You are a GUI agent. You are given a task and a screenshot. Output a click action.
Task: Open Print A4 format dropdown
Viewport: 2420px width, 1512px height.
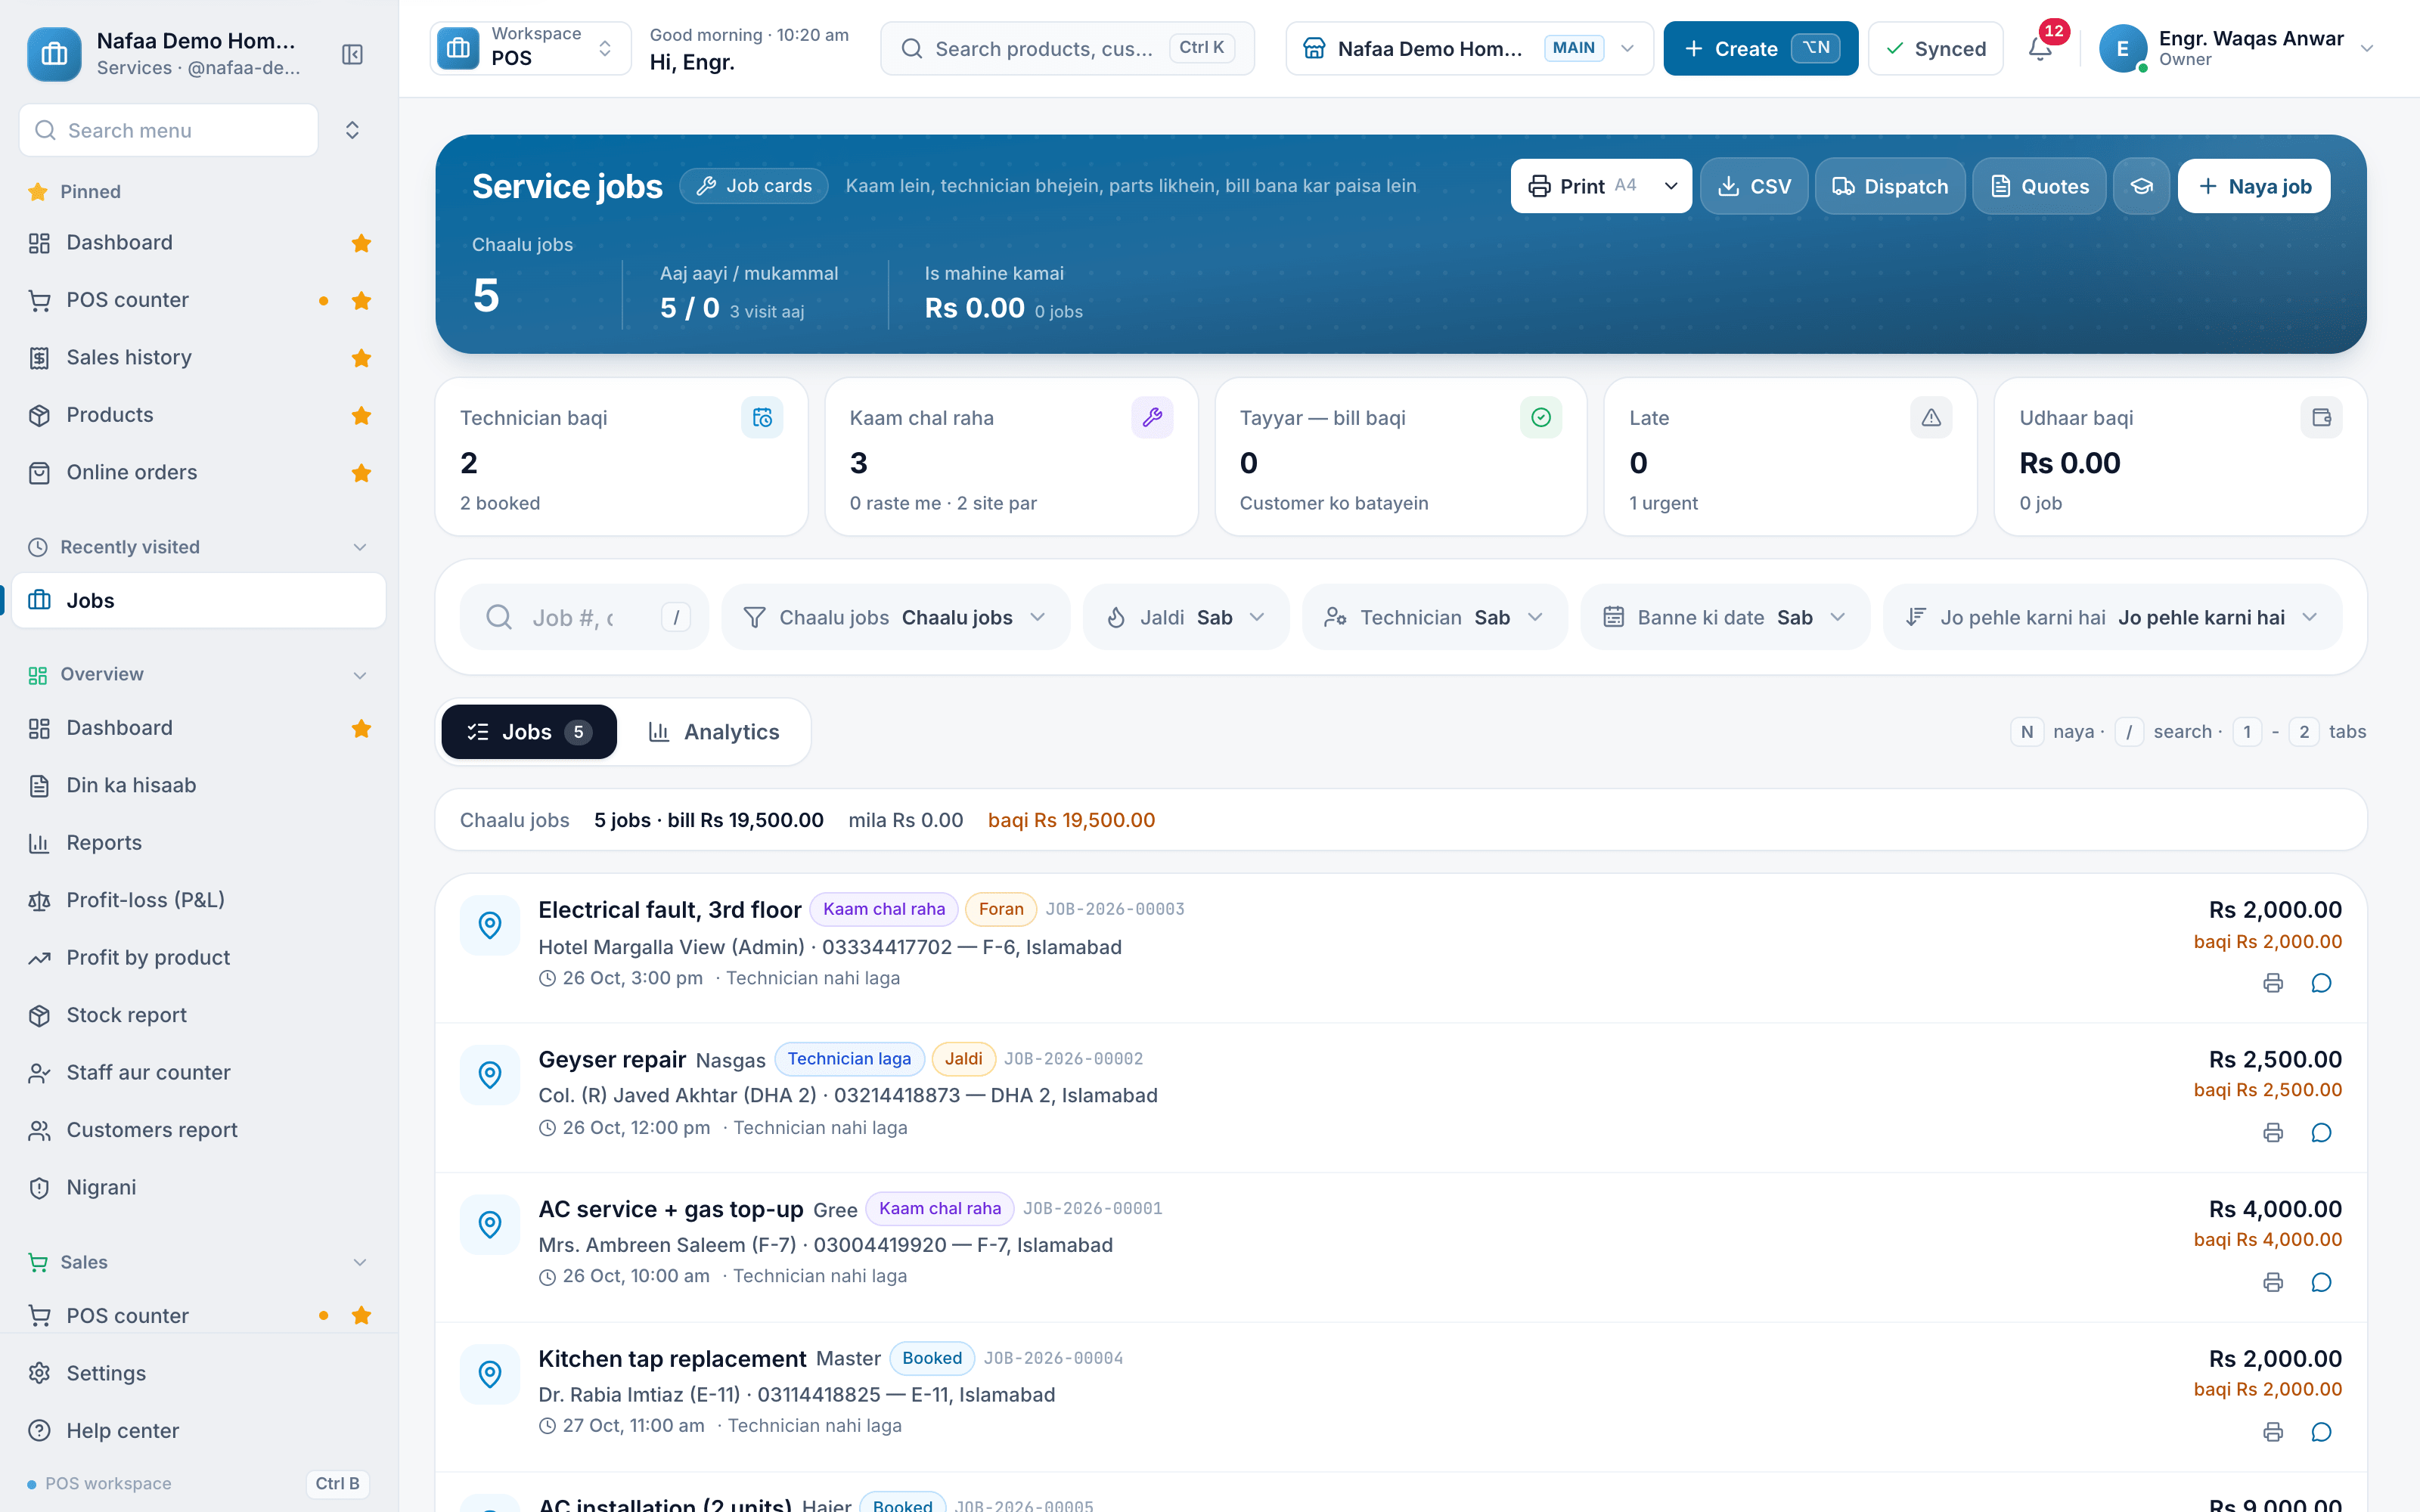[x=1670, y=186]
